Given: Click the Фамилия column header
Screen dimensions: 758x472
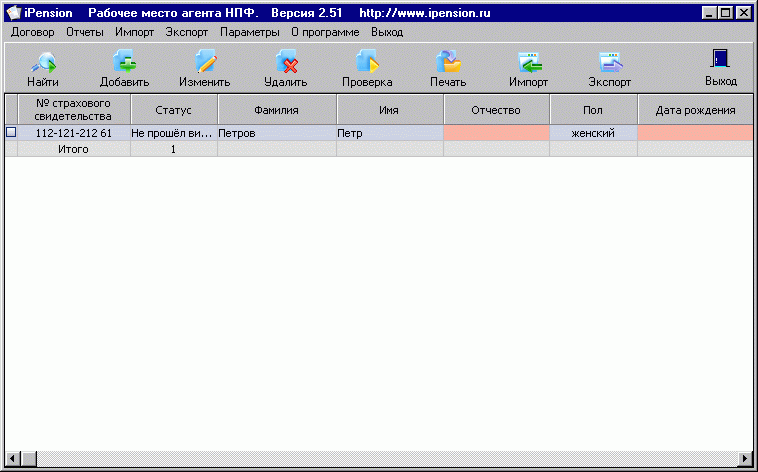Looking at the screenshot, I should pos(277,110).
